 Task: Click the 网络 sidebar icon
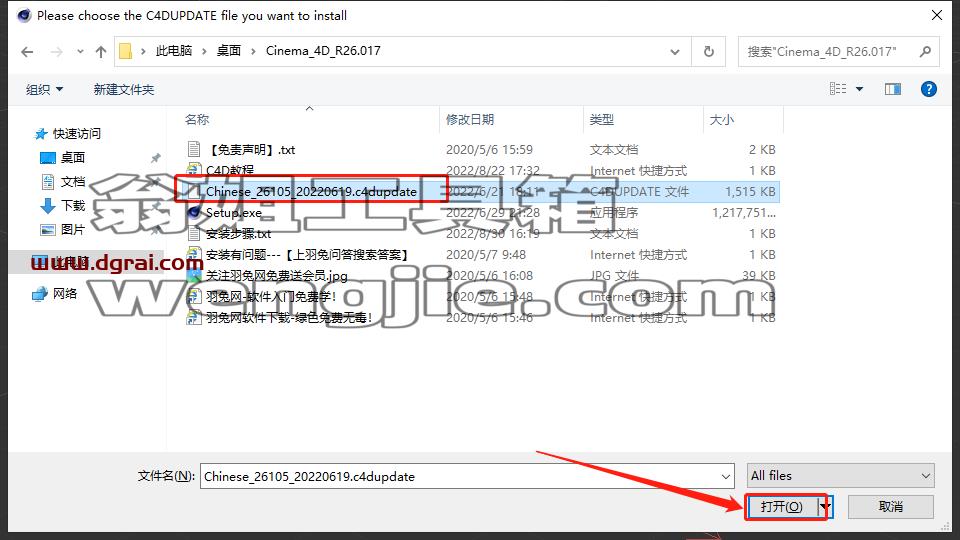(40, 294)
